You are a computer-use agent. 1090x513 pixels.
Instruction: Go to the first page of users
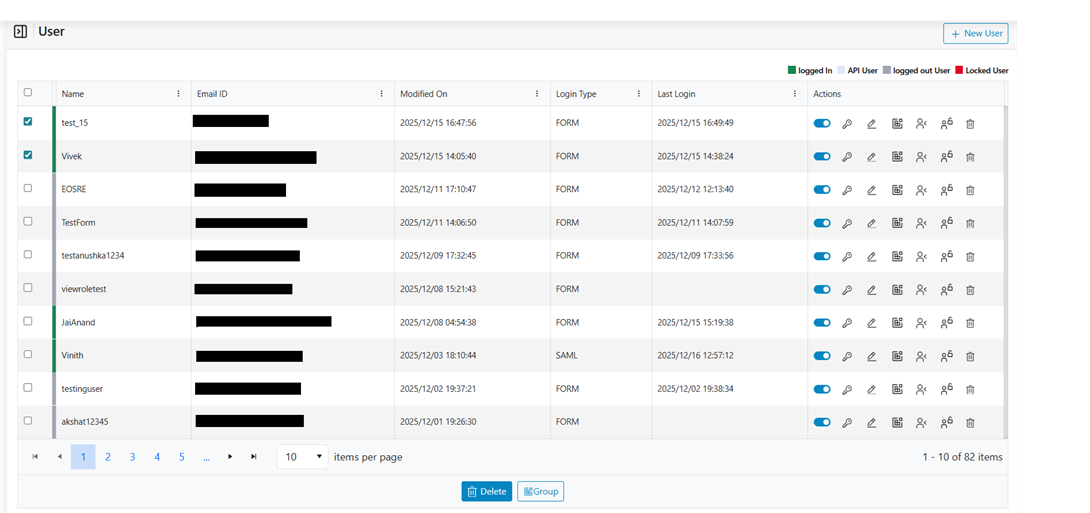point(35,457)
